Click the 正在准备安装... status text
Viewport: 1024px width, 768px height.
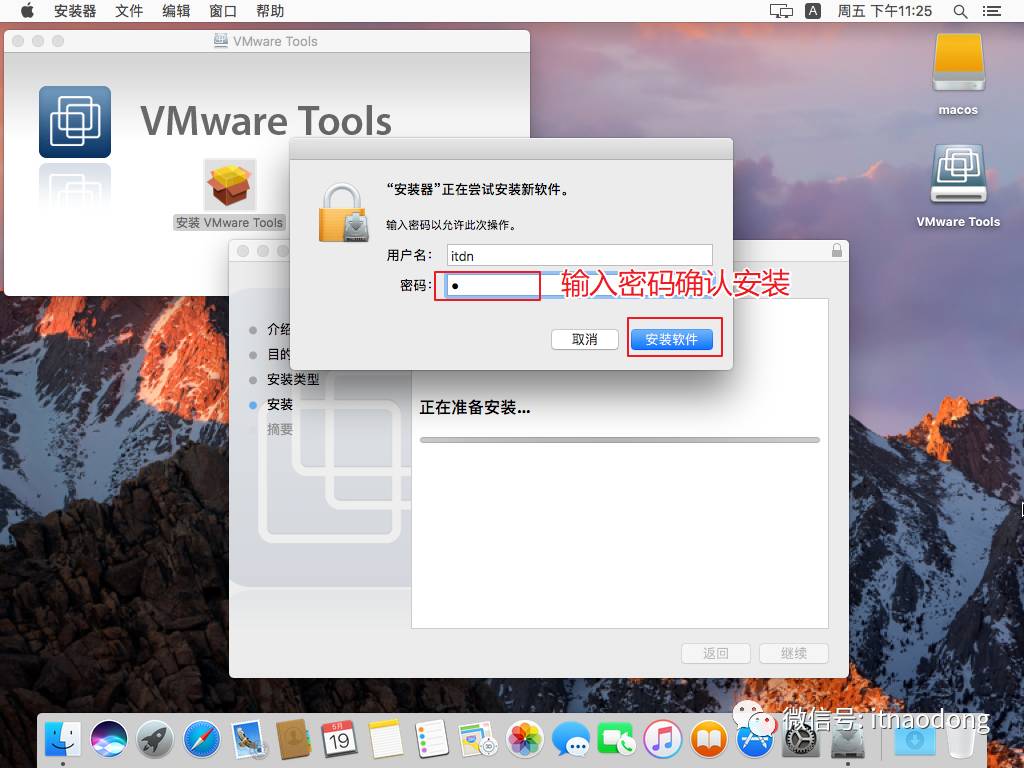tap(475, 408)
